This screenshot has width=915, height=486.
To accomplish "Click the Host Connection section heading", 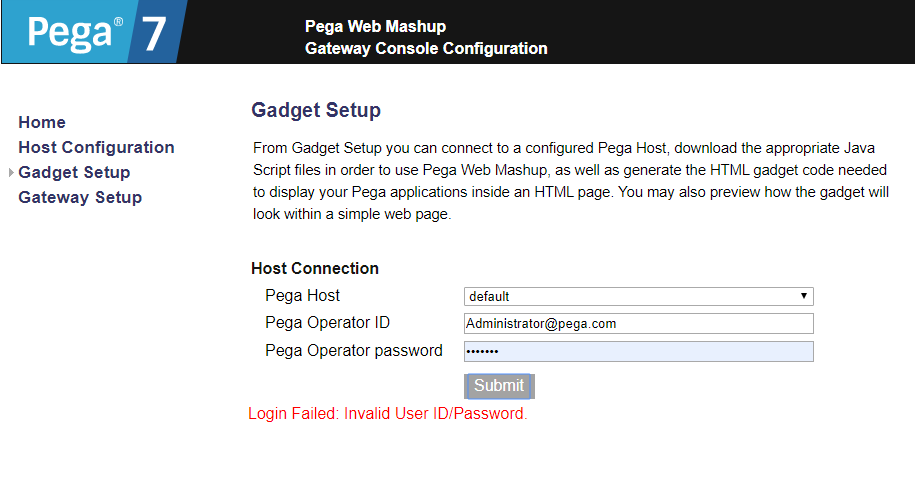I will 315,268.
